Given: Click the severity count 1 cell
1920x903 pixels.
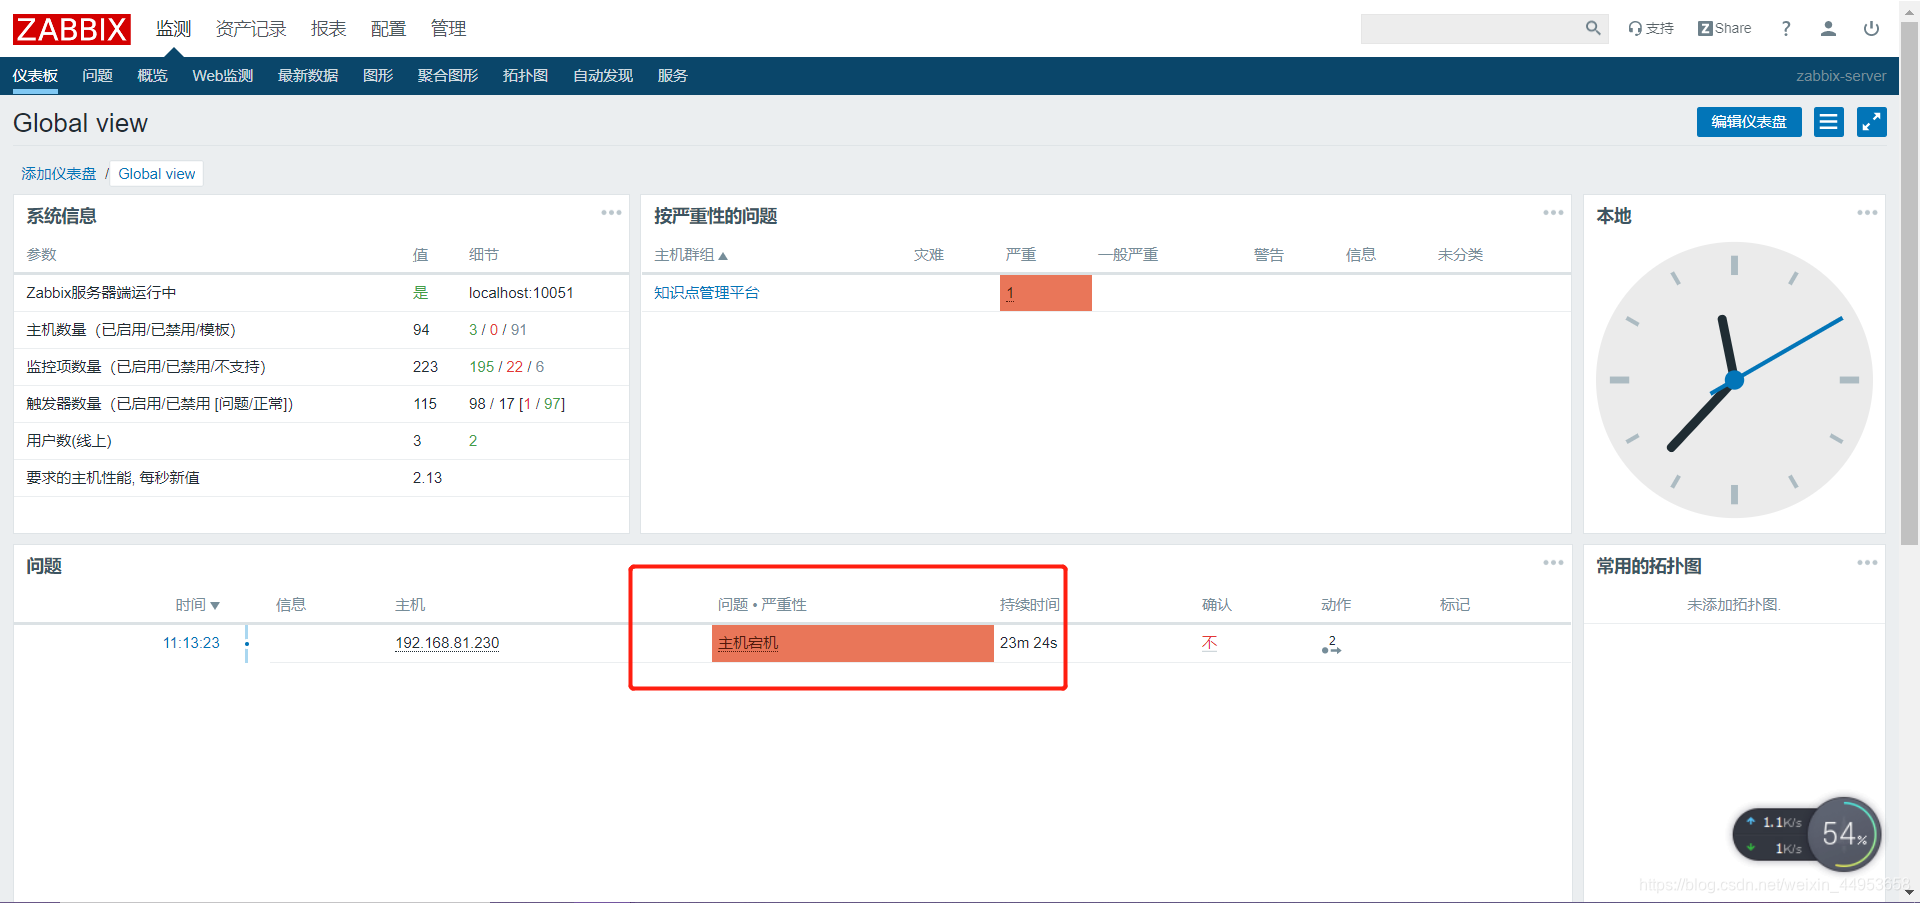Looking at the screenshot, I should (x=1045, y=293).
